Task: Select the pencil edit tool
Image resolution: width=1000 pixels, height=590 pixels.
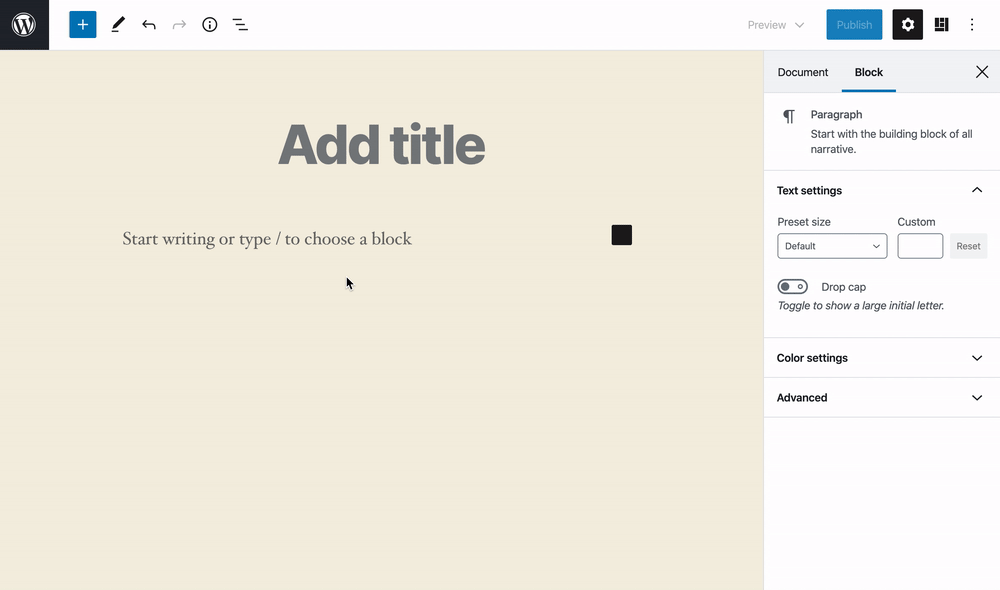Action: click(x=118, y=25)
